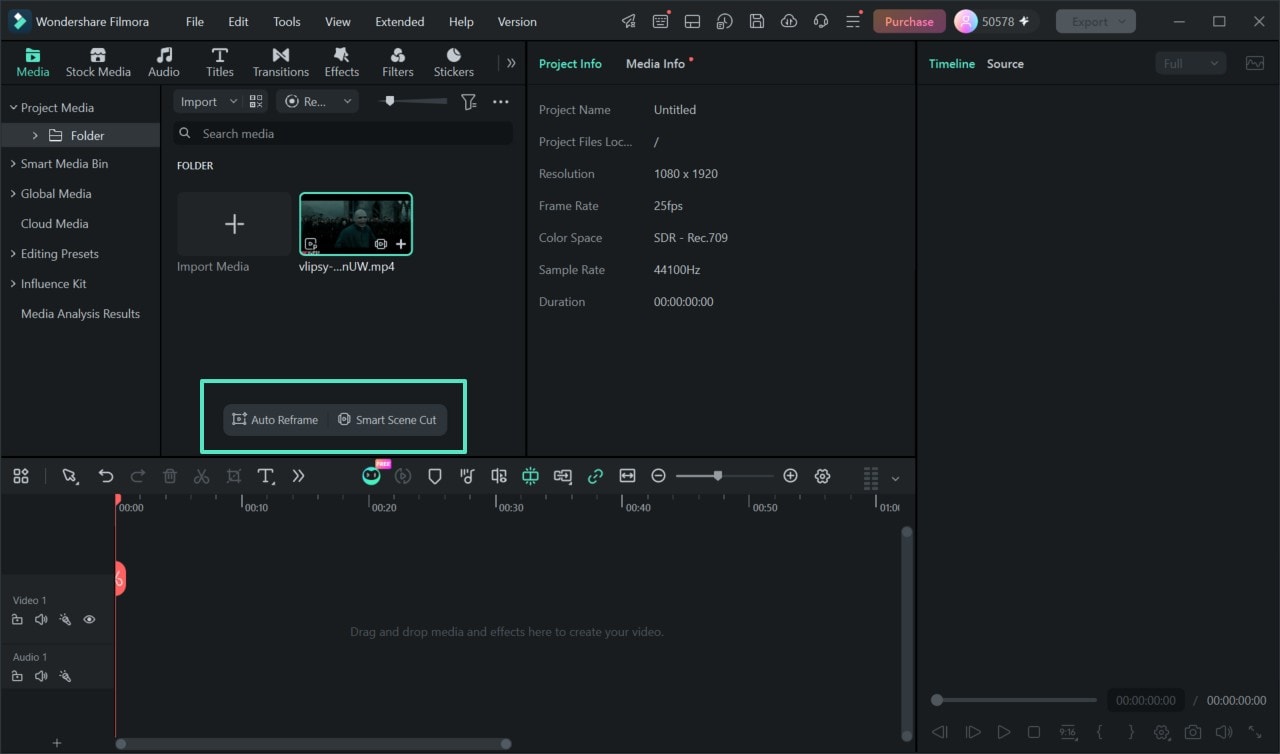Open the Record dropdown
This screenshot has height=754, width=1280.
[318, 102]
